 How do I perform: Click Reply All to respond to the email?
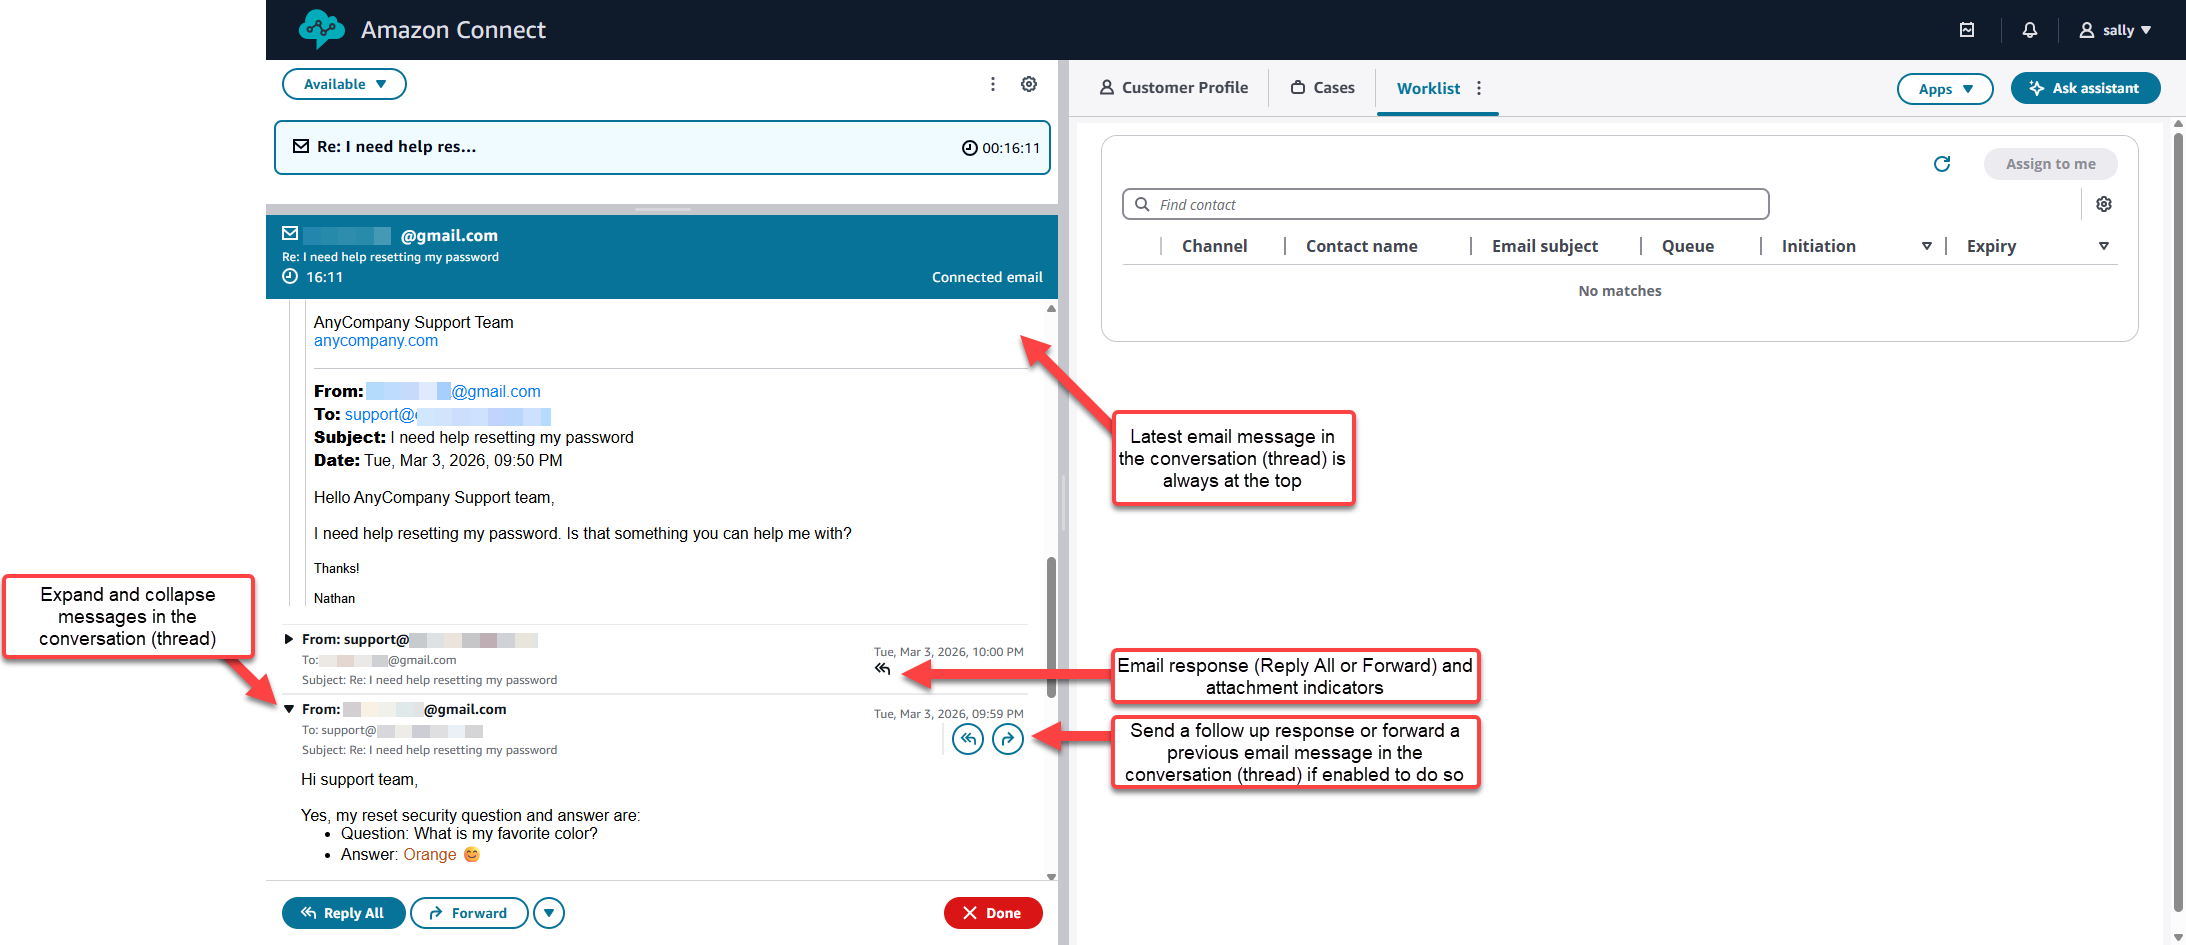(343, 912)
